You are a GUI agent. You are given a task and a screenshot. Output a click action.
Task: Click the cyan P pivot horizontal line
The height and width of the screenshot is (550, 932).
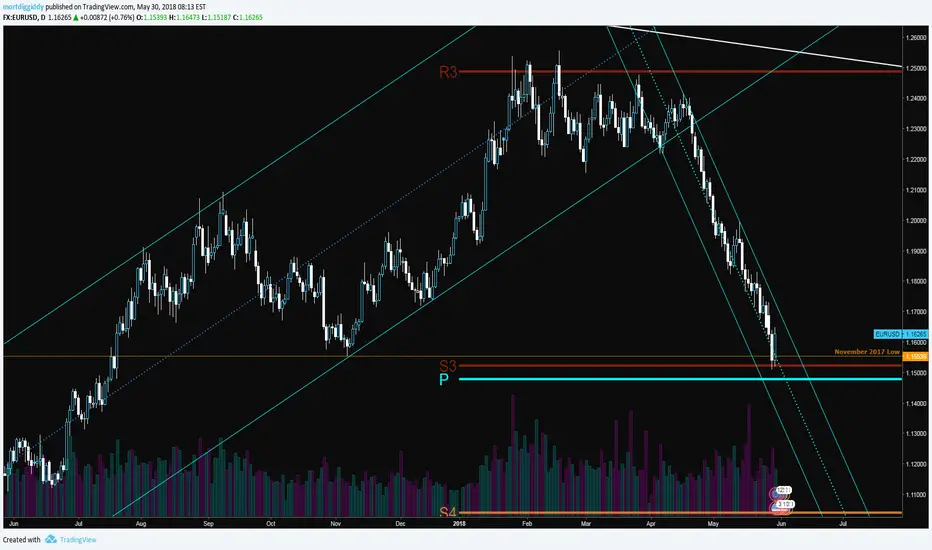click(680, 379)
